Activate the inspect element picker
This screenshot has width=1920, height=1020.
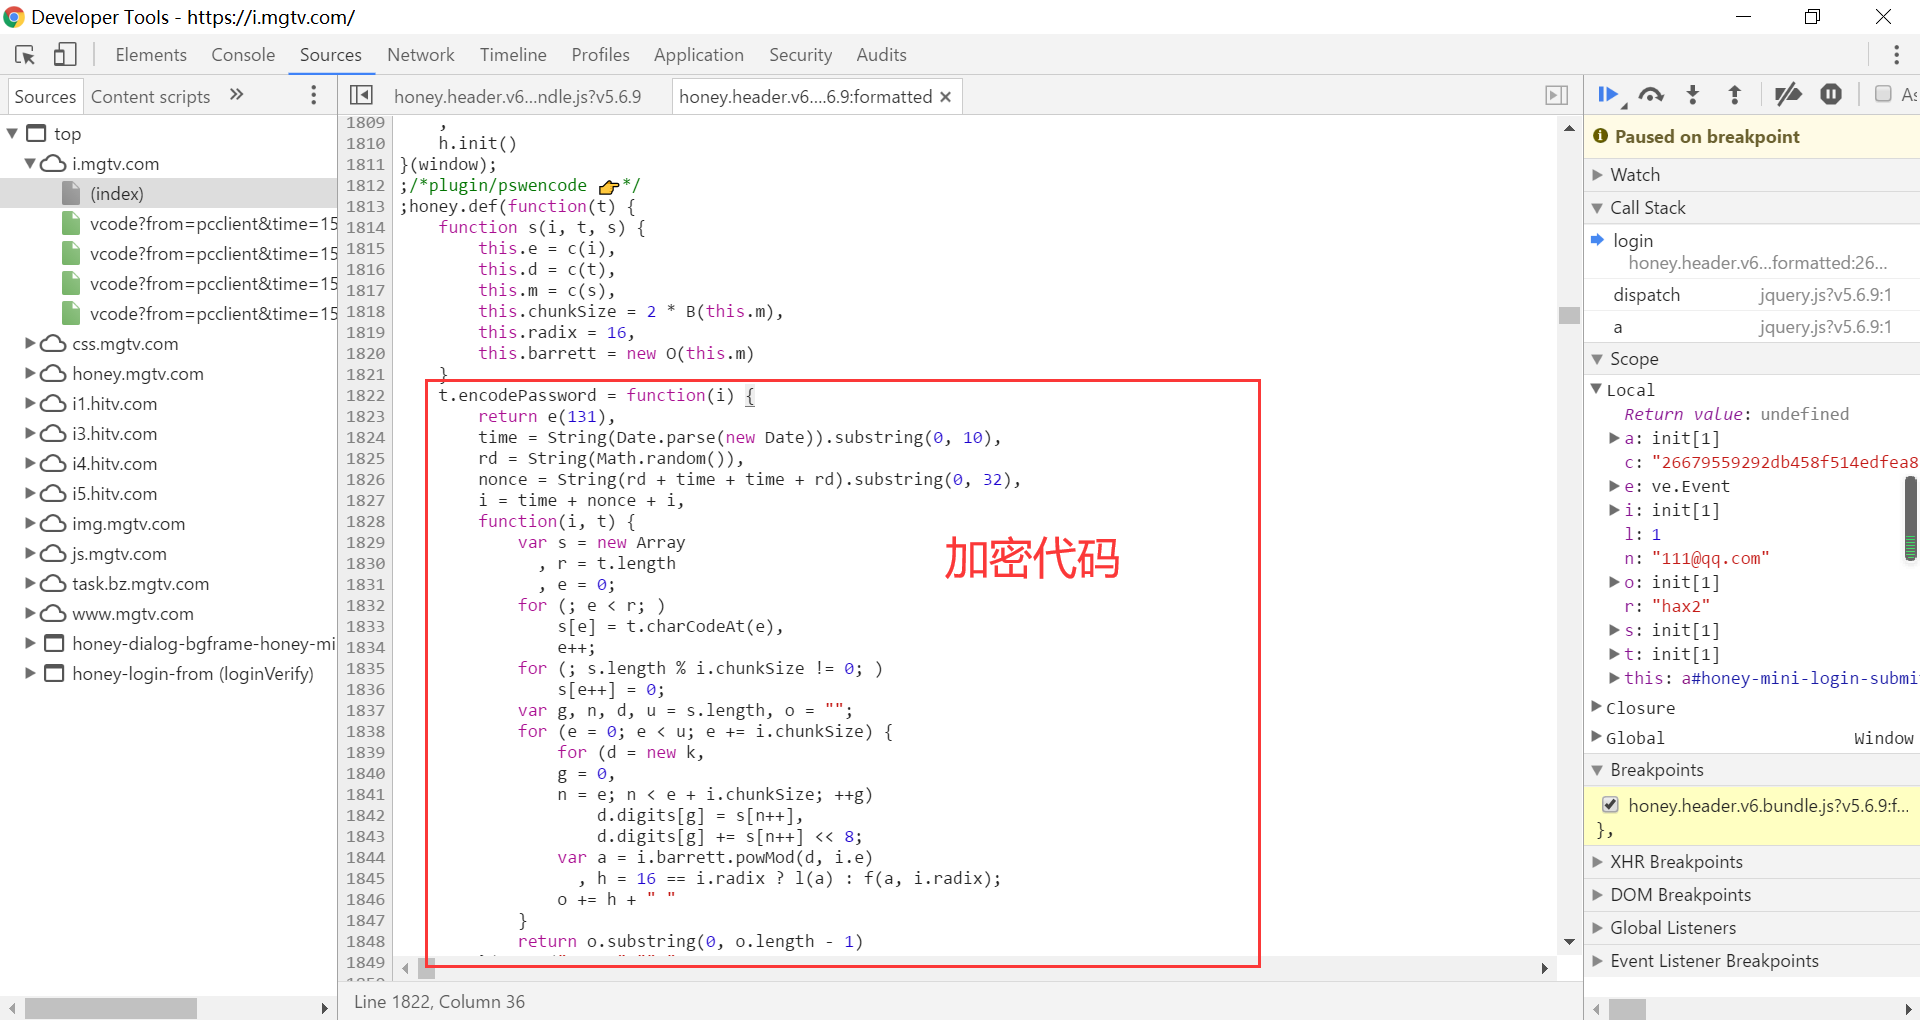tap(25, 55)
